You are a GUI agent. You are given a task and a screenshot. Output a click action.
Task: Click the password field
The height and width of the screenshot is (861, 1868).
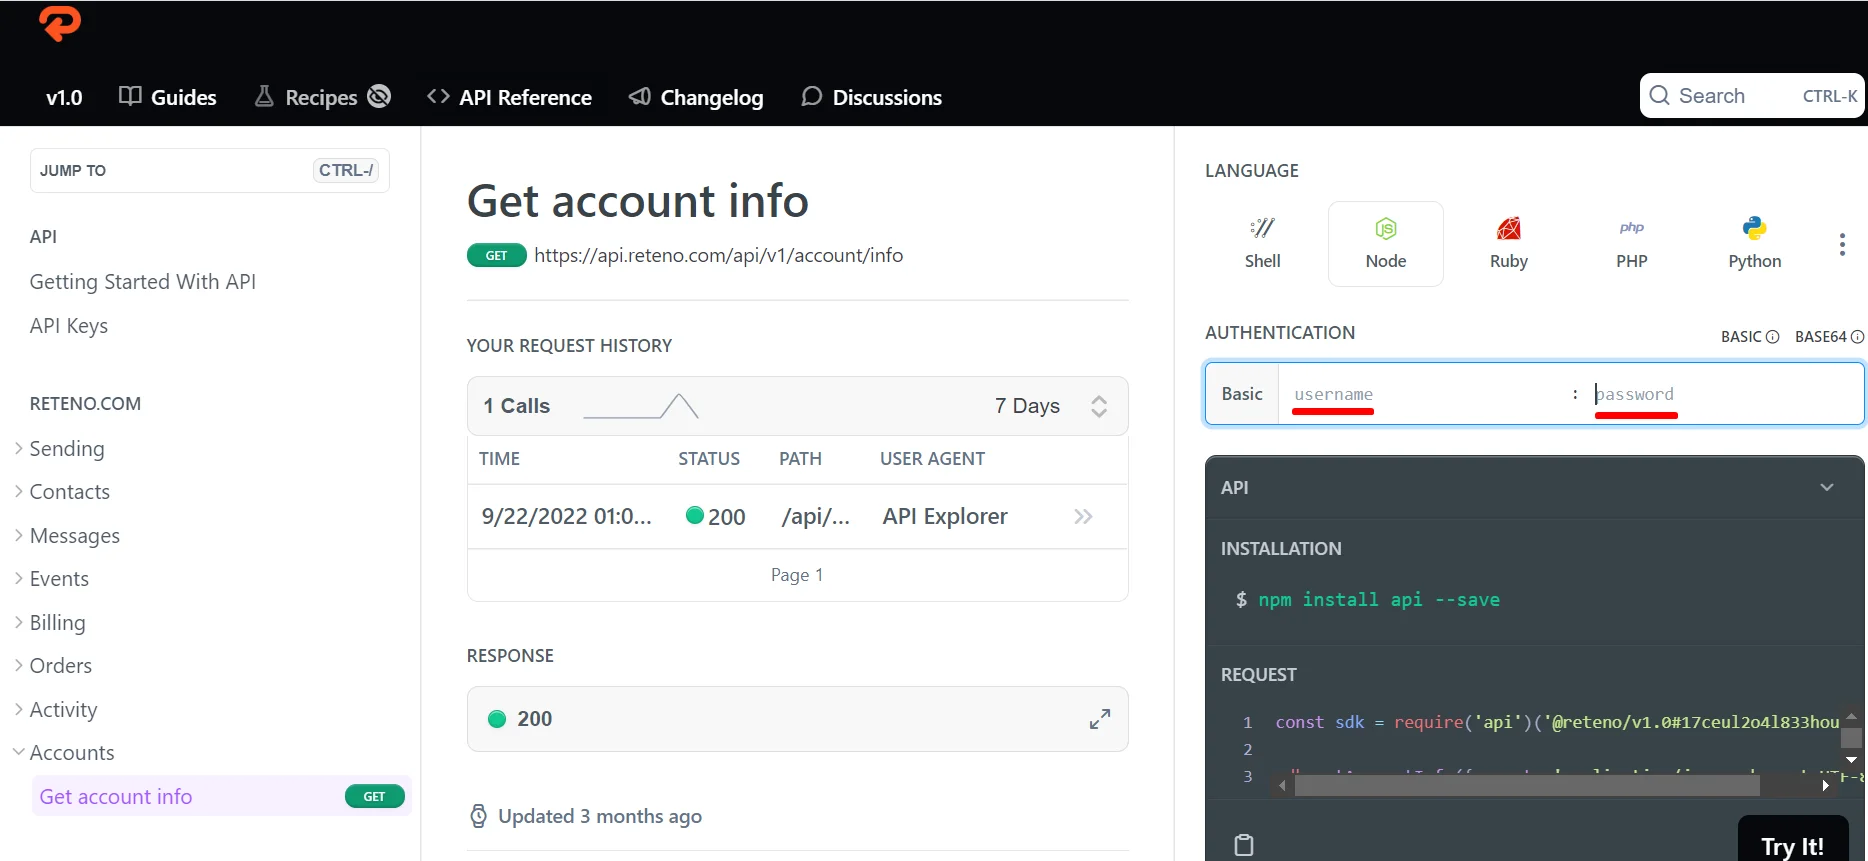pyautogui.click(x=1724, y=394)
